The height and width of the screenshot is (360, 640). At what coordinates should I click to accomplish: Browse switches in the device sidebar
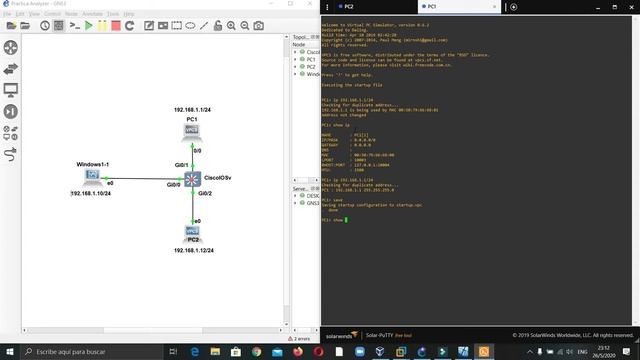click(x=11, y=69)
